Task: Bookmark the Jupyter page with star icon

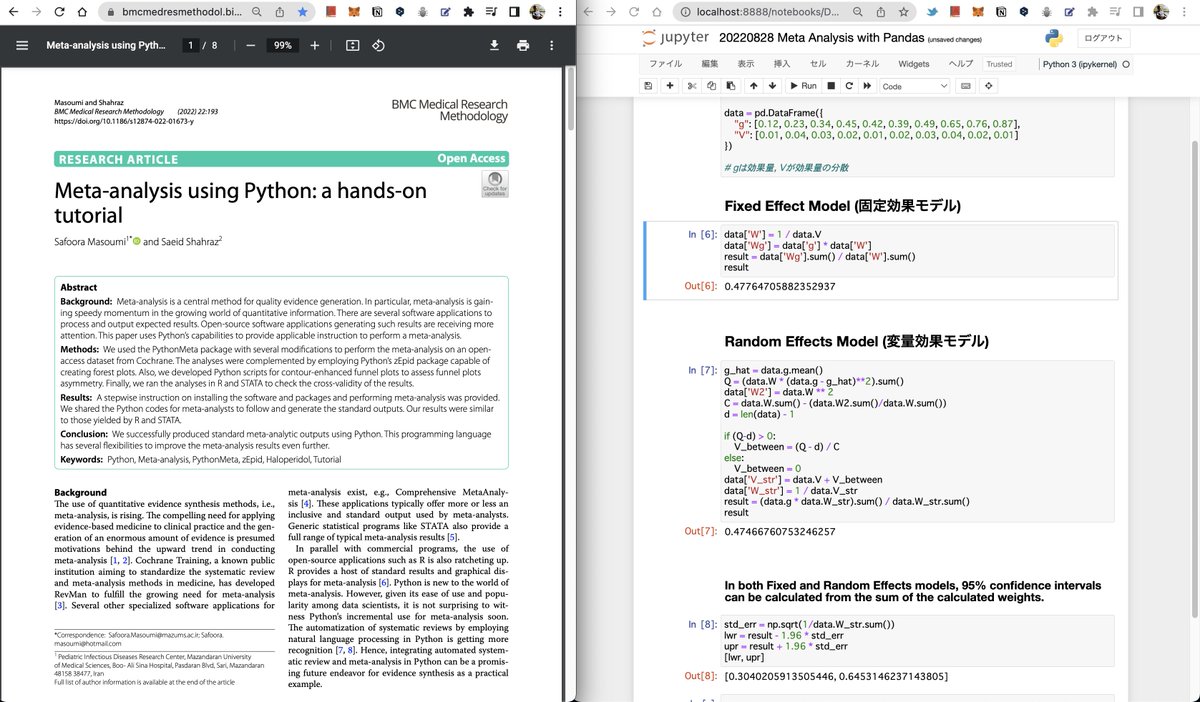Action: click(903, 12)
